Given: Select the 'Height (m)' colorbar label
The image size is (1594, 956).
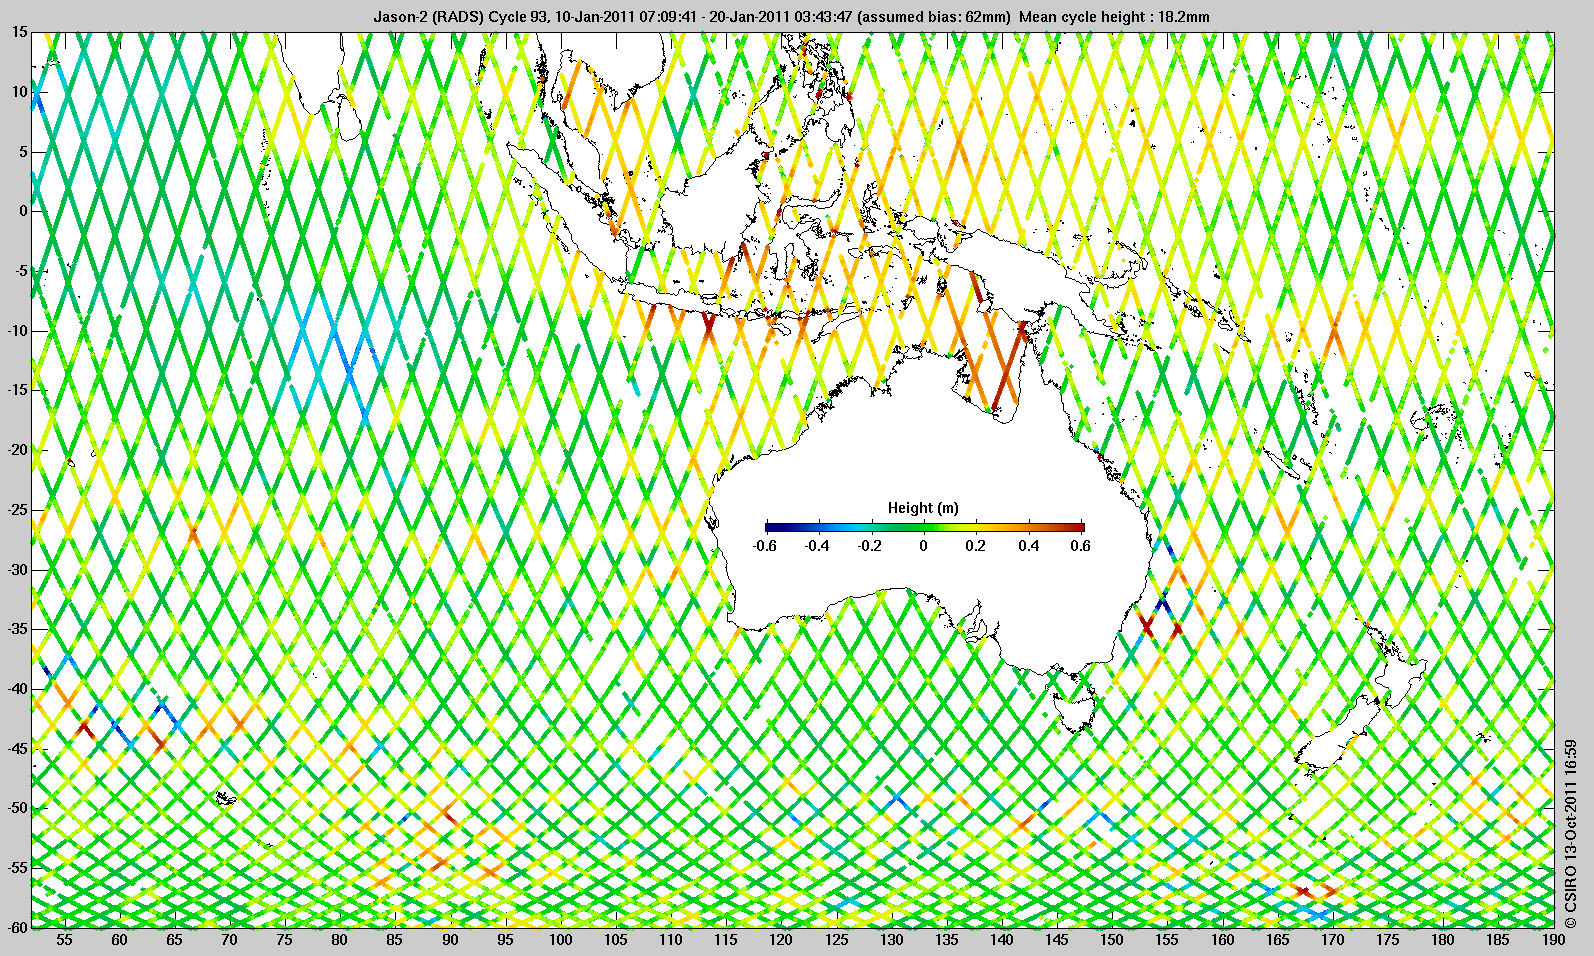Looking at the screenshot, I should [x=923, y=508].
